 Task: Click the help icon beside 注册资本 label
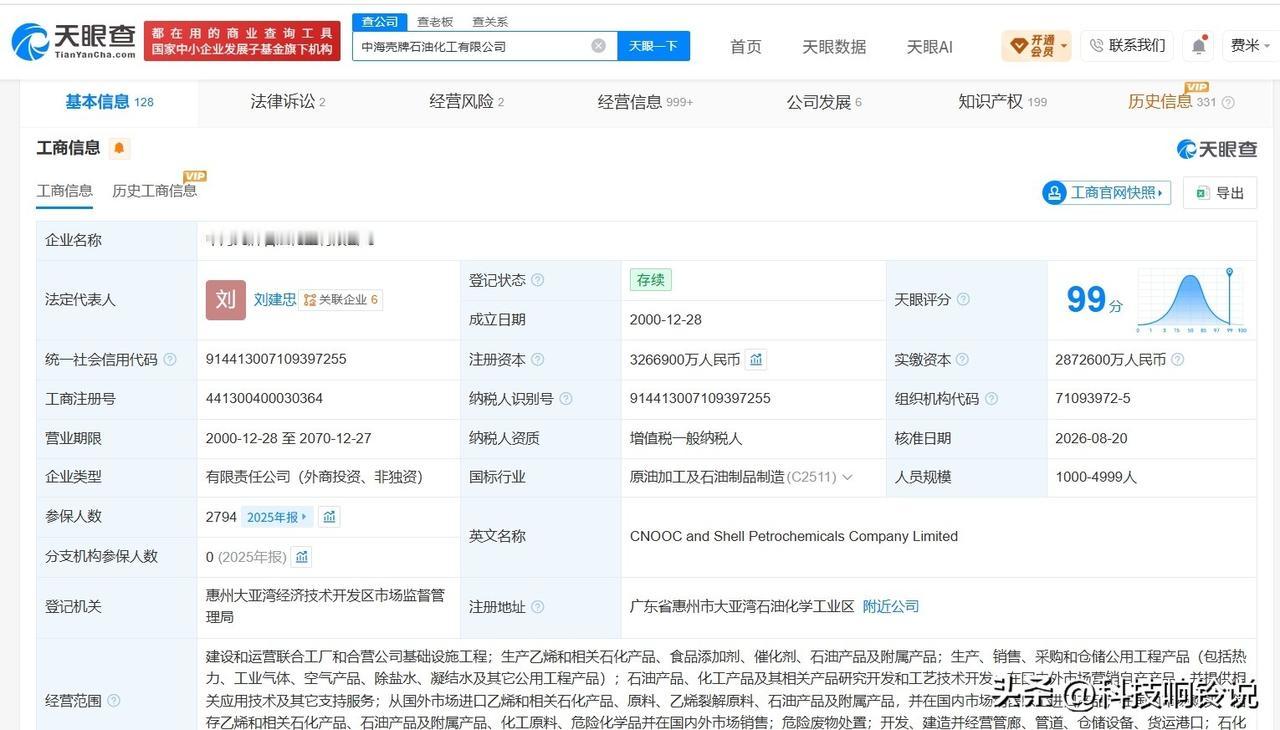pos(538,360)
